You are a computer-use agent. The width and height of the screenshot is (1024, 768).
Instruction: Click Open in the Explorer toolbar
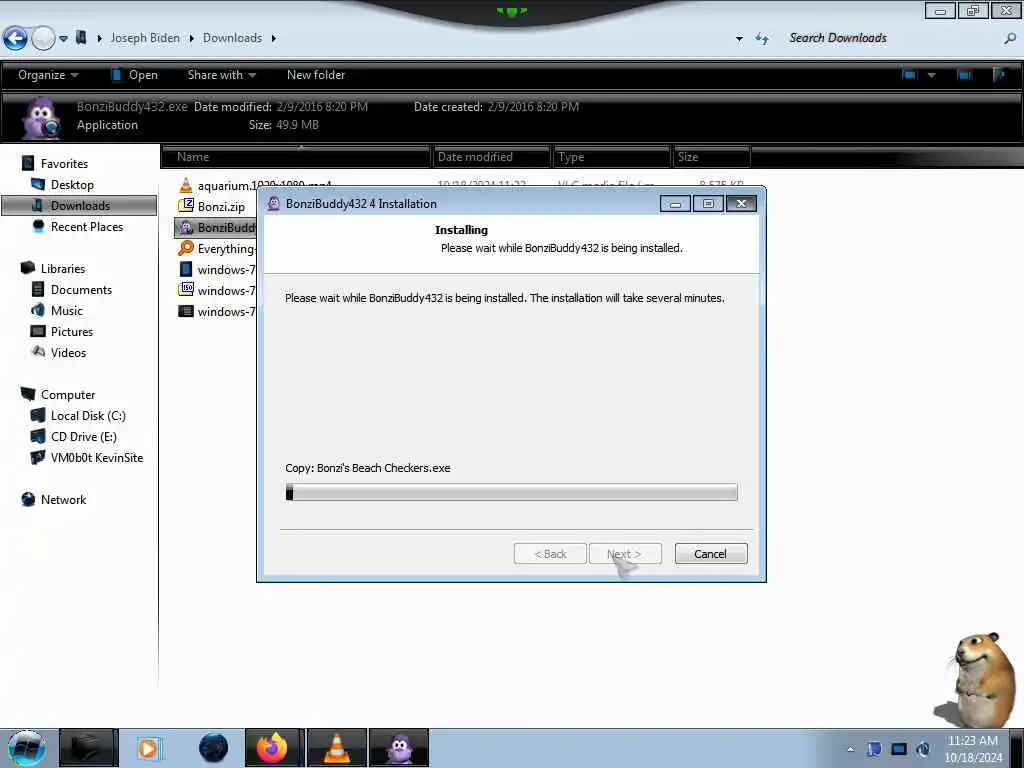135,75
